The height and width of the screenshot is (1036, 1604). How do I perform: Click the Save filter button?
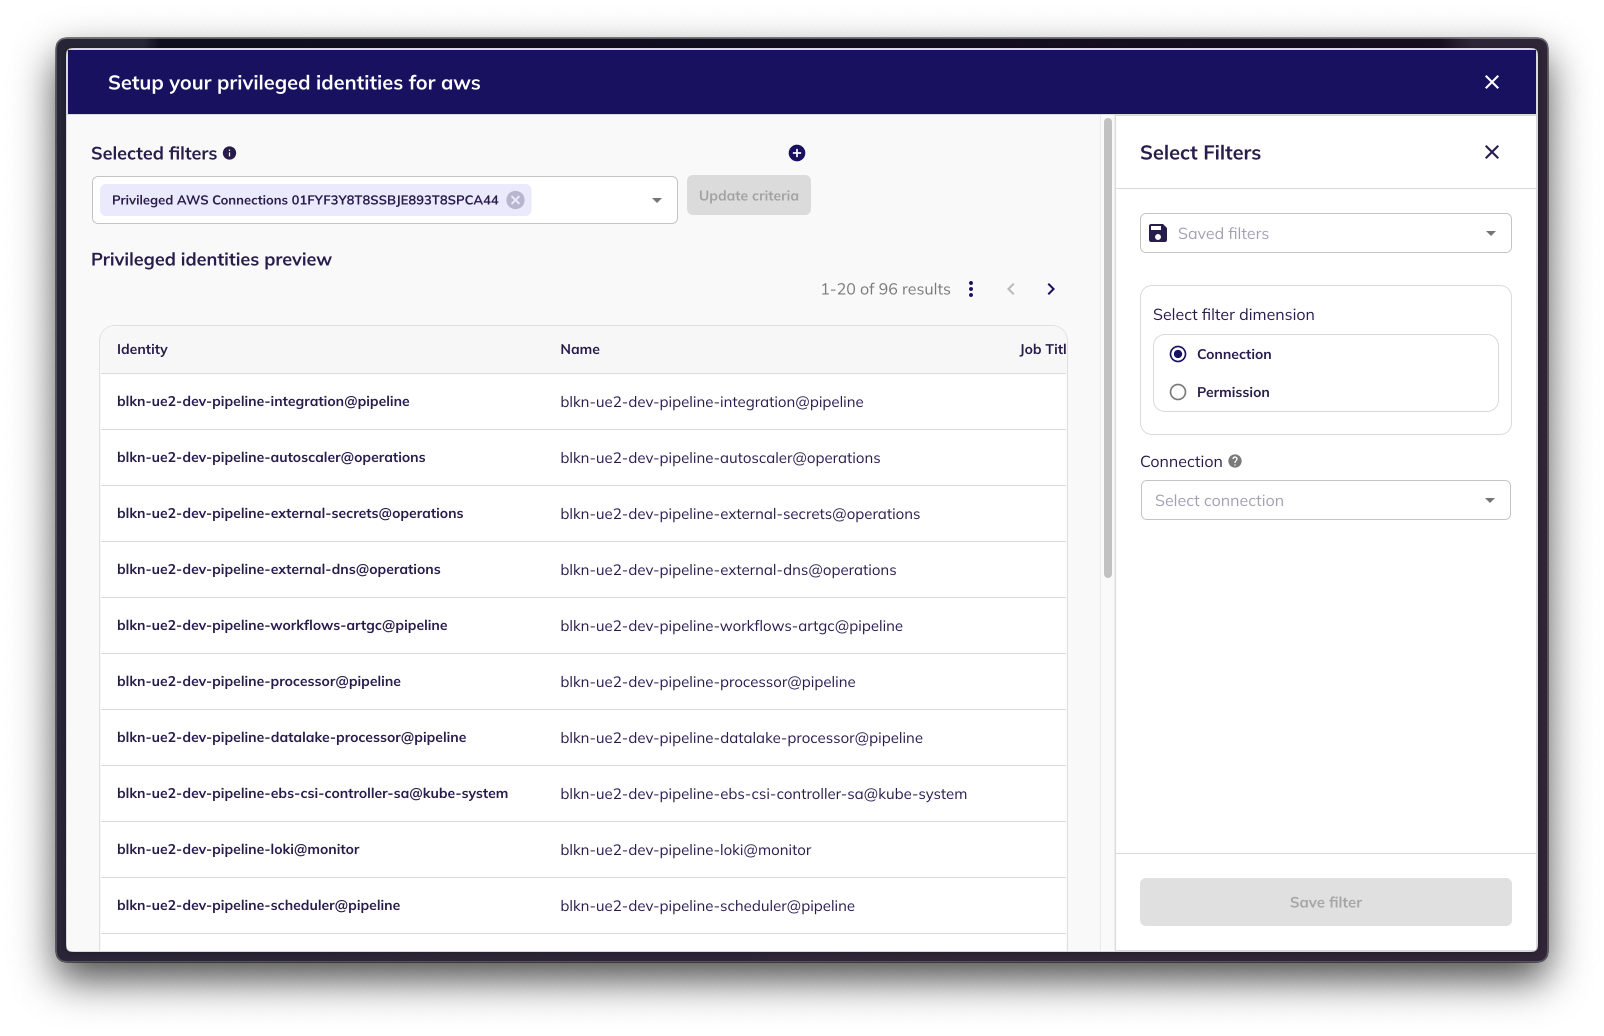click(x=1325, y=902)
